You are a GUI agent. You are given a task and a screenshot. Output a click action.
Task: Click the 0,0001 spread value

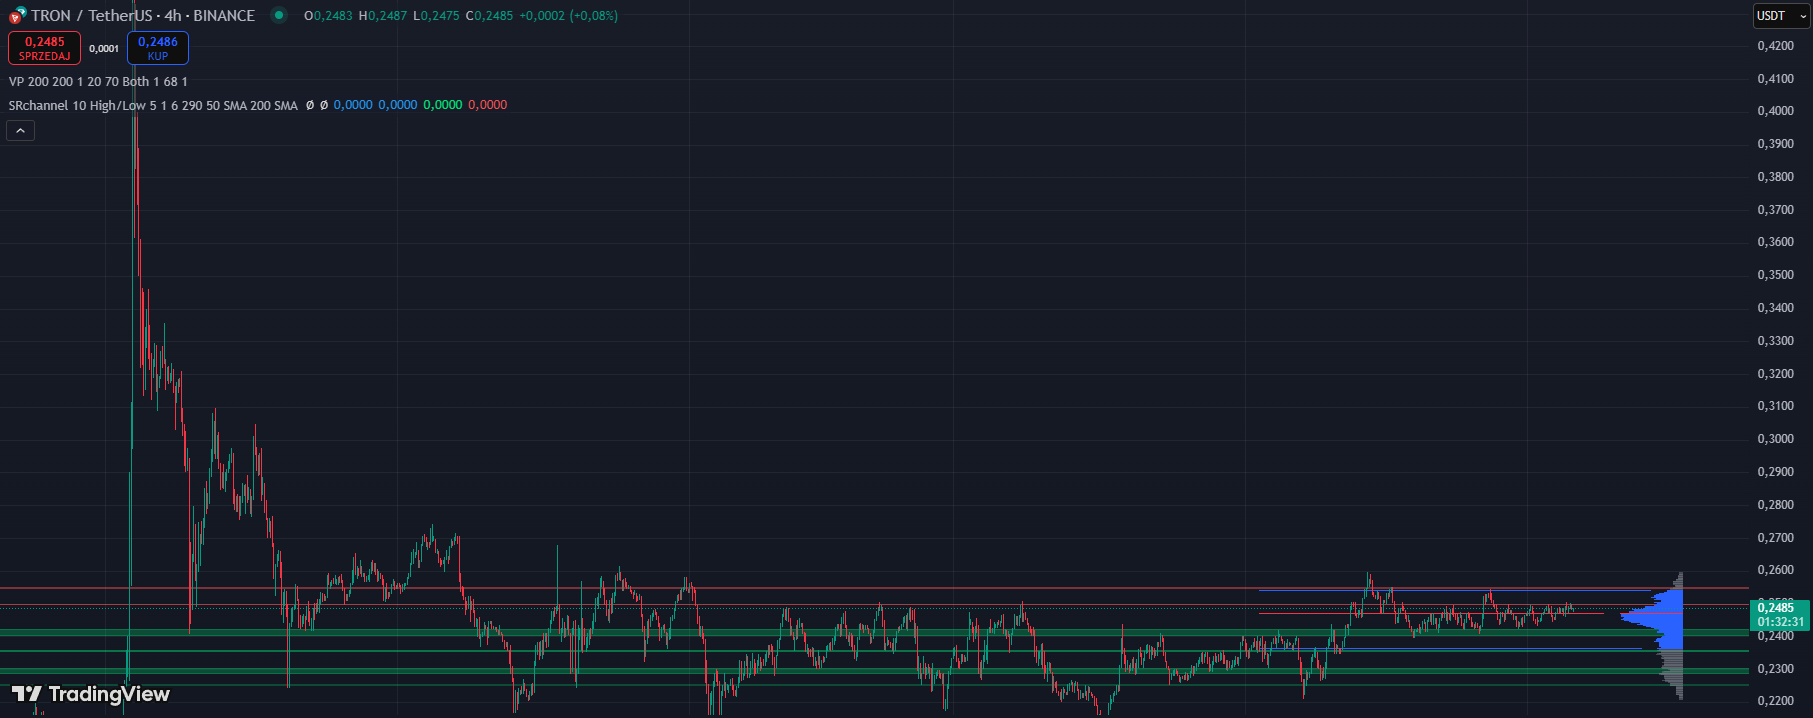[x=104, y=48]
